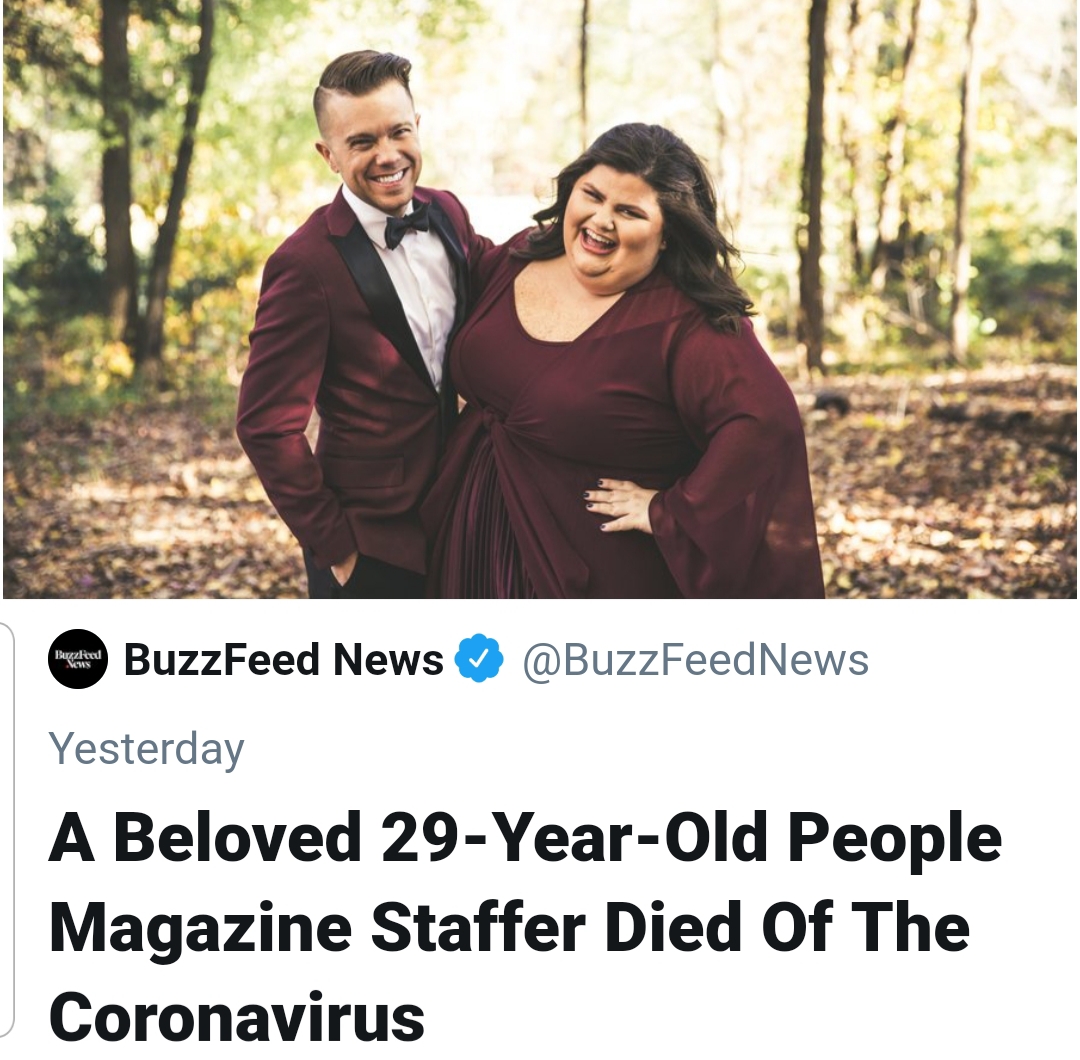Open the BuzzFeed News display name
Viewport: 1080px width, 1060px height.
coord(284,659)
